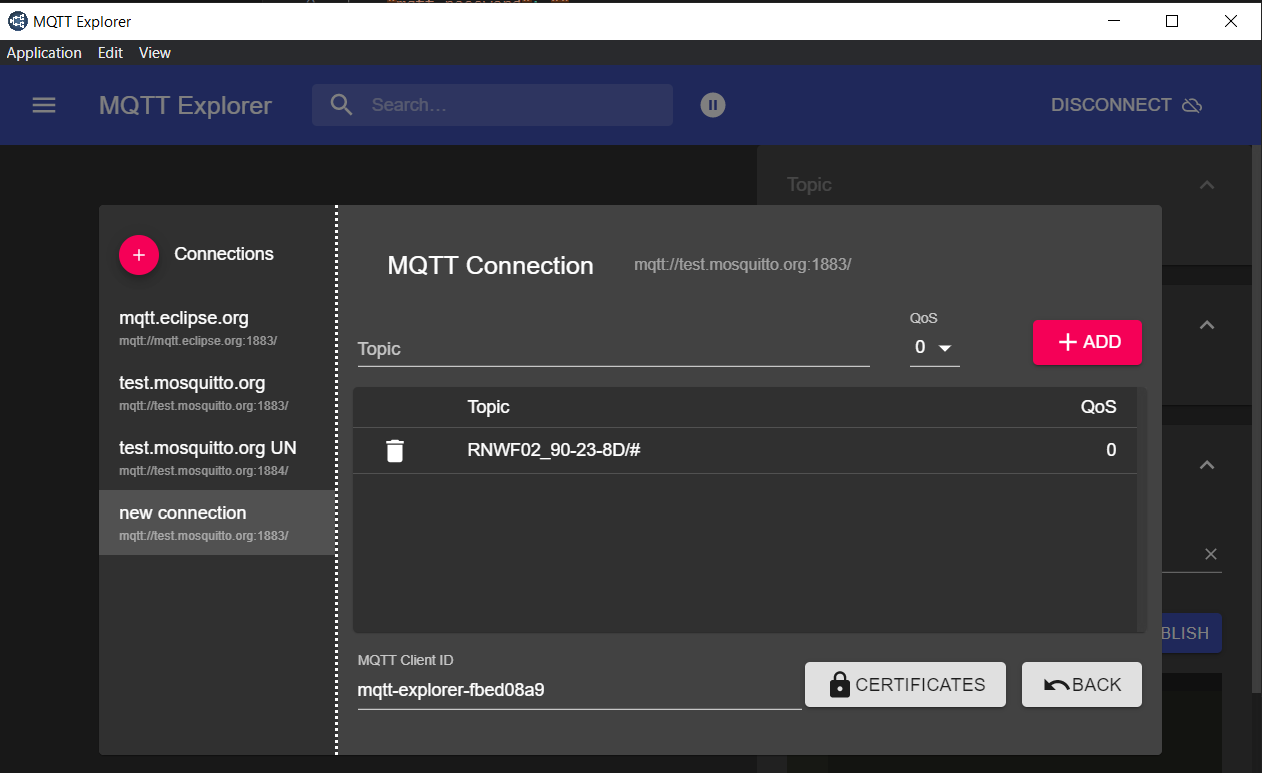The image size is (1262, 773).
Task: Collapse the Topic panel chevron
Action: pos(1207,185)
